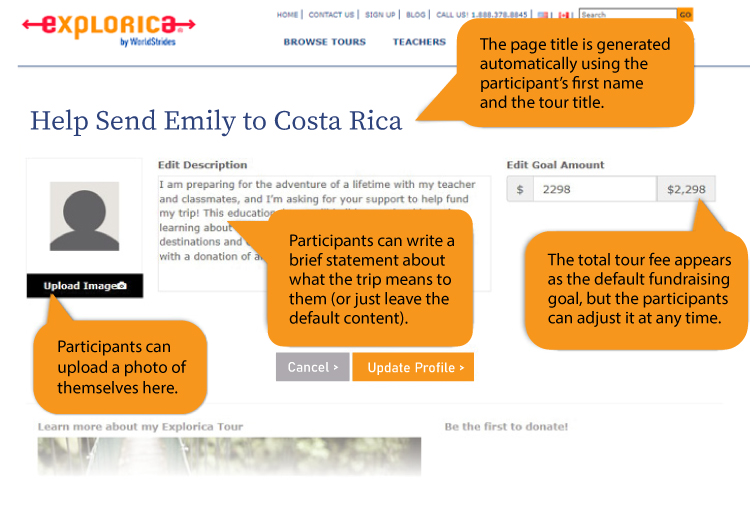Click the Update Profile button
This screenshot has height=517, width=750.
tap(413, 367)
